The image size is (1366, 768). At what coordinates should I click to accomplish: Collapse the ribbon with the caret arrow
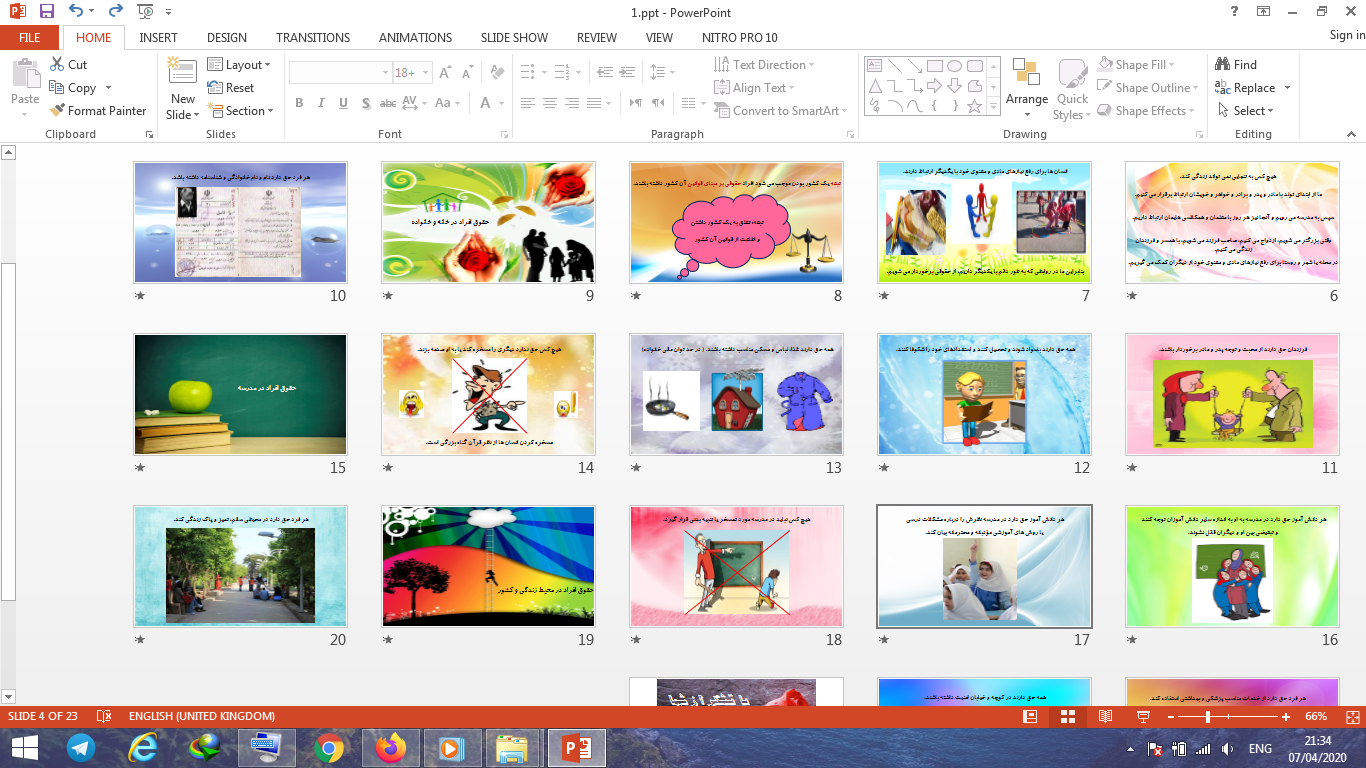click(x=1354, y=134)
